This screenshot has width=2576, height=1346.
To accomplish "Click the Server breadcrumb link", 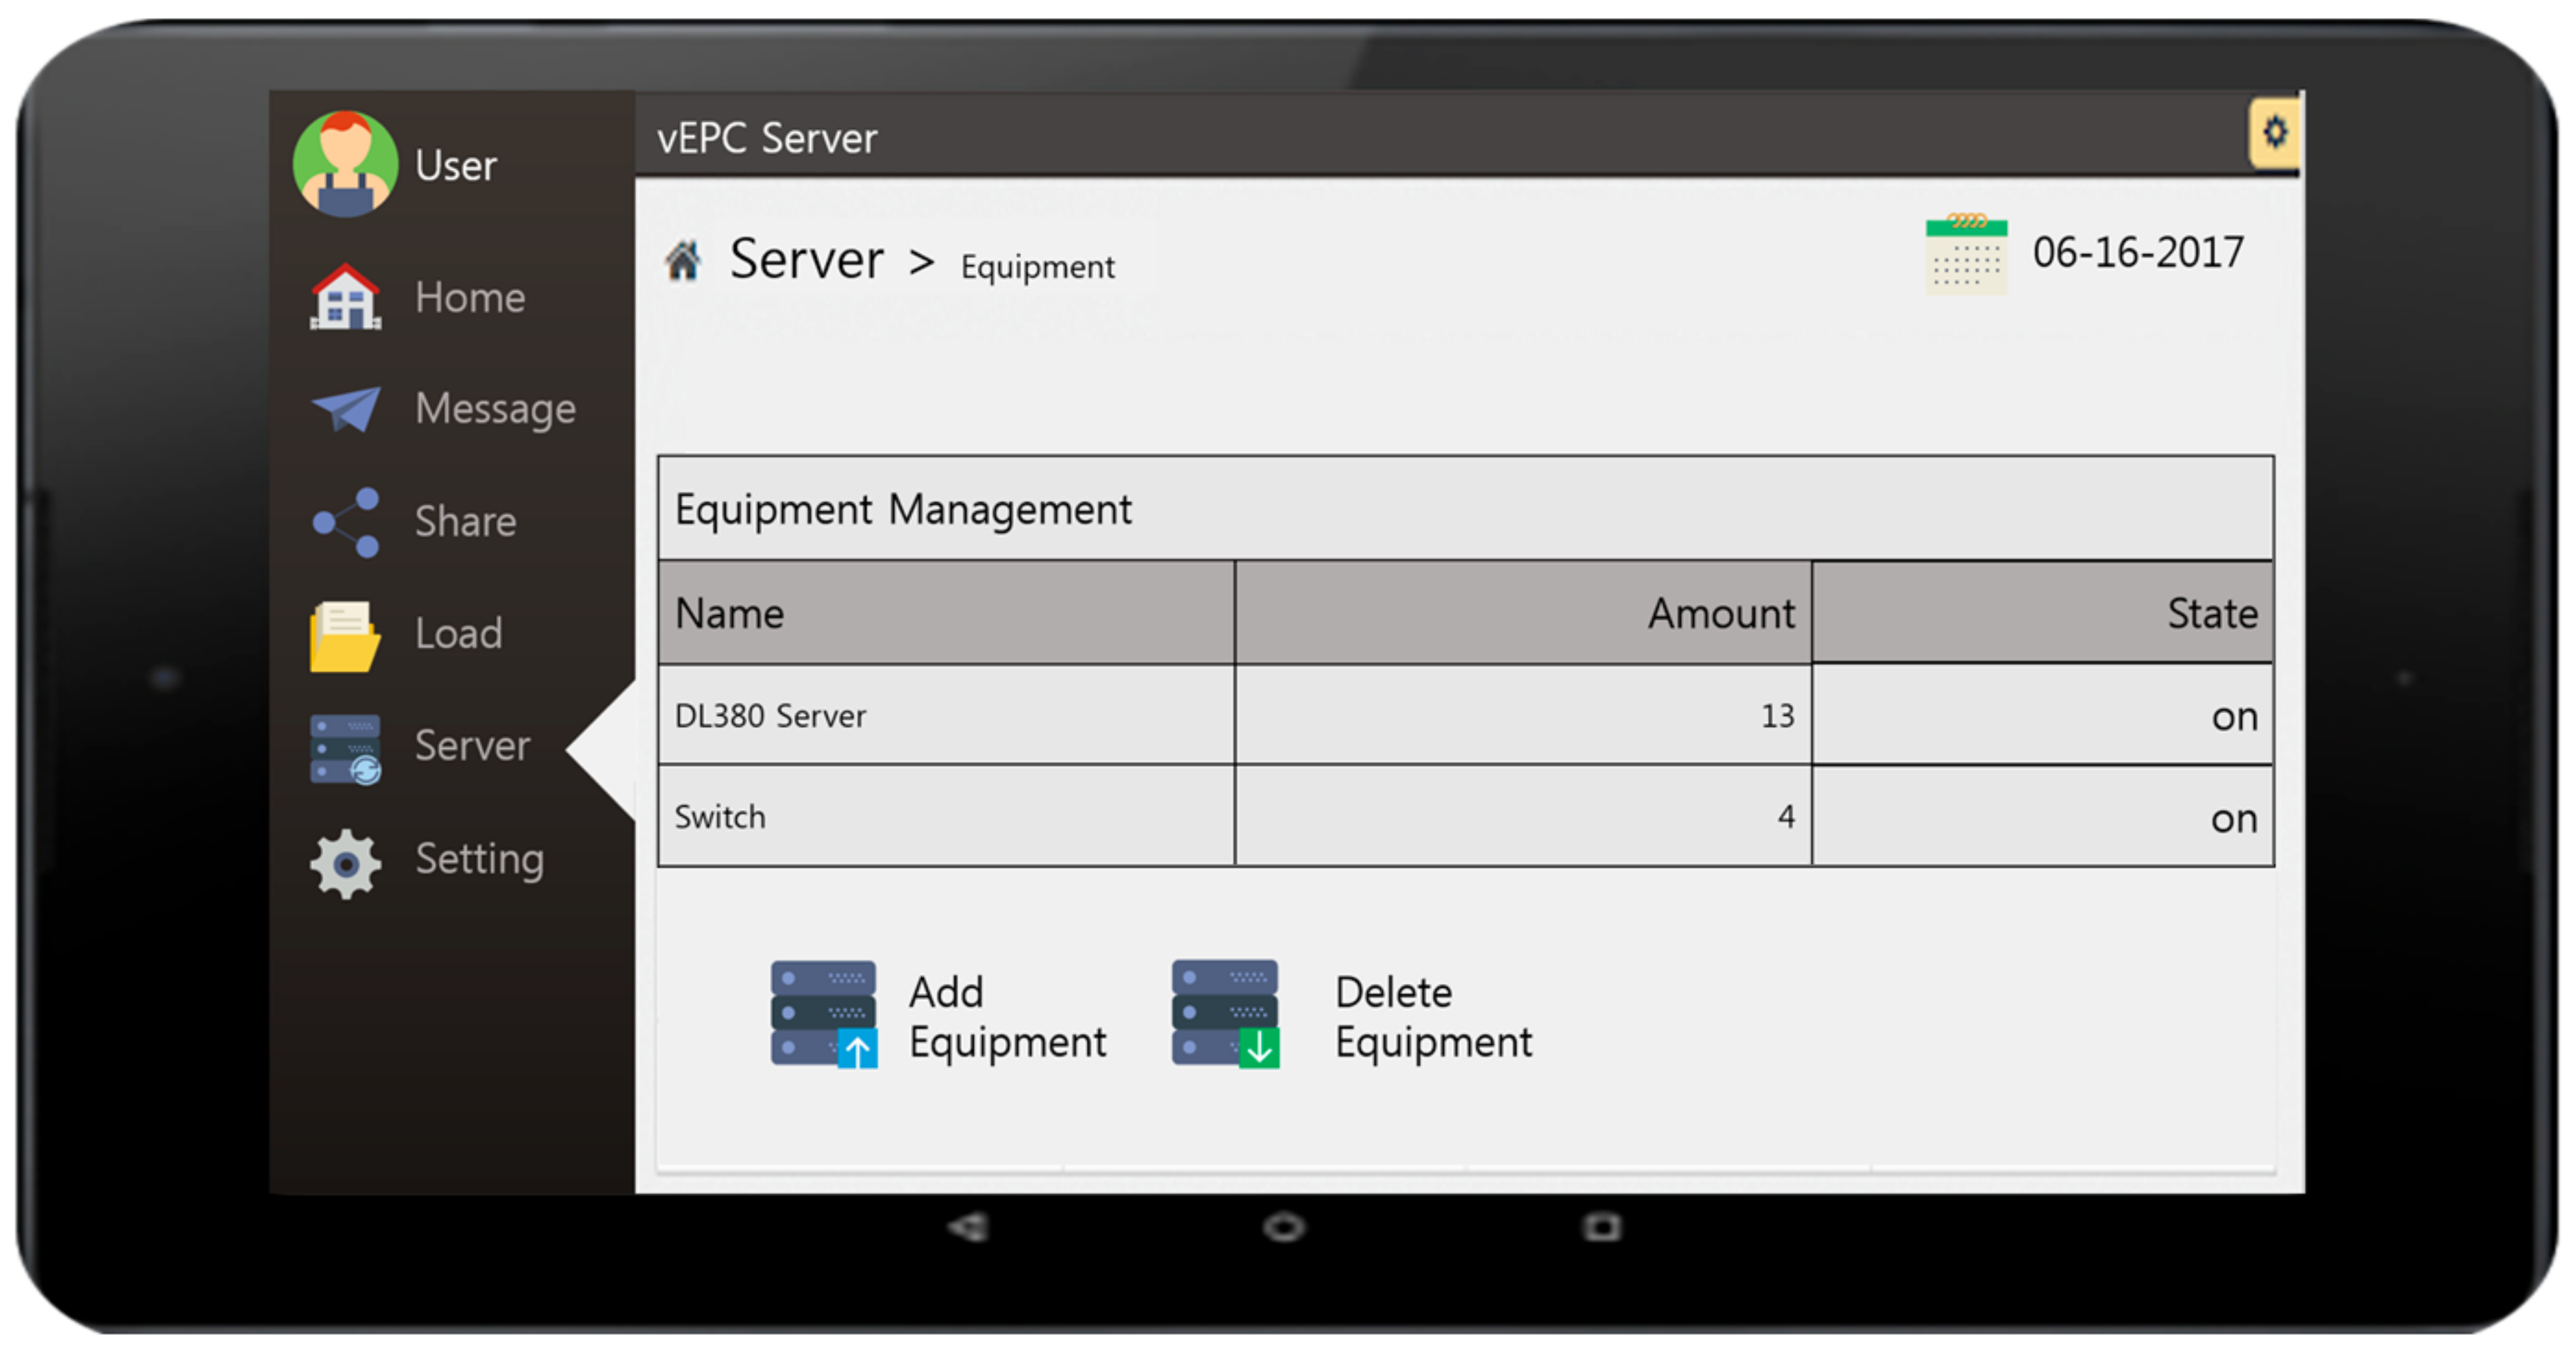I will click(806, 259).
